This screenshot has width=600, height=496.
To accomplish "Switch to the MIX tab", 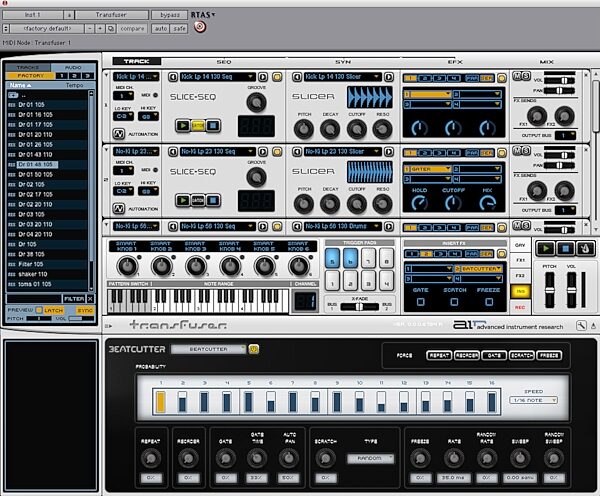I will click(546, 62).
